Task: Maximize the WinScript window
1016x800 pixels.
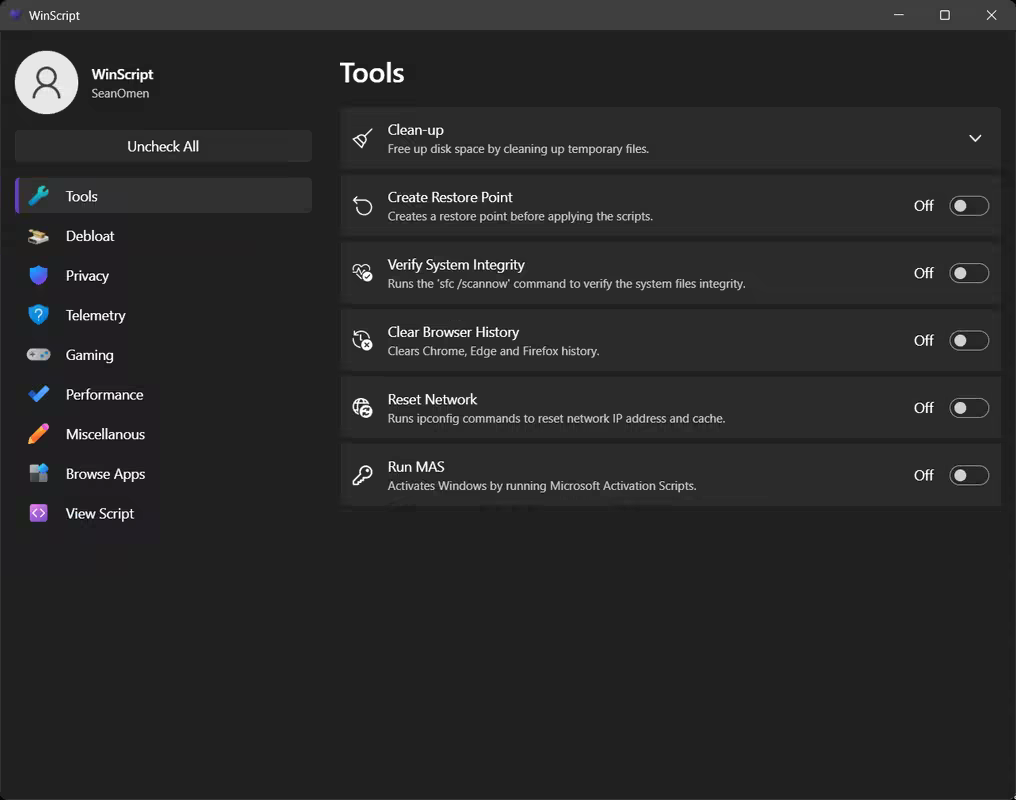Action: point(945,15)
